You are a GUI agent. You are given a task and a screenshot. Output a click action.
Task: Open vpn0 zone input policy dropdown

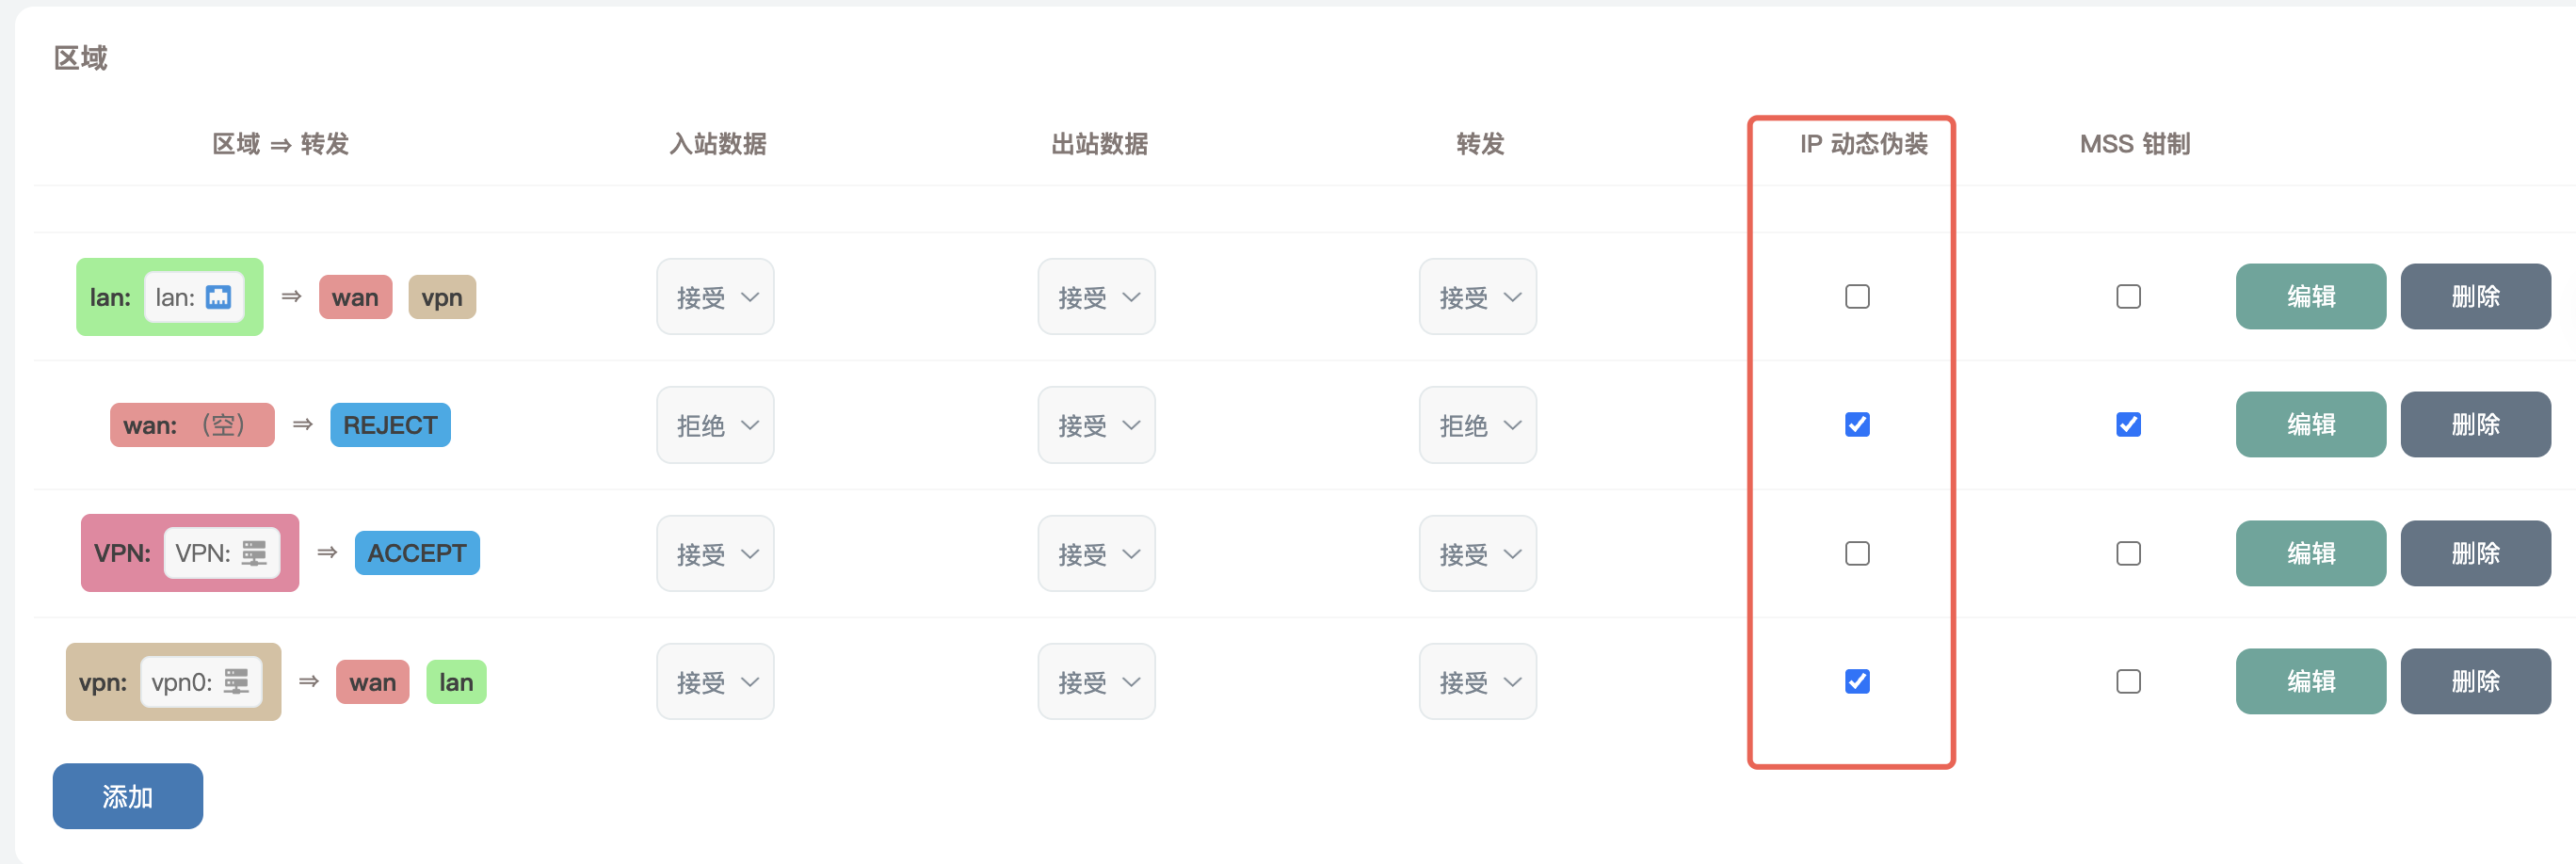pos(715,682)
